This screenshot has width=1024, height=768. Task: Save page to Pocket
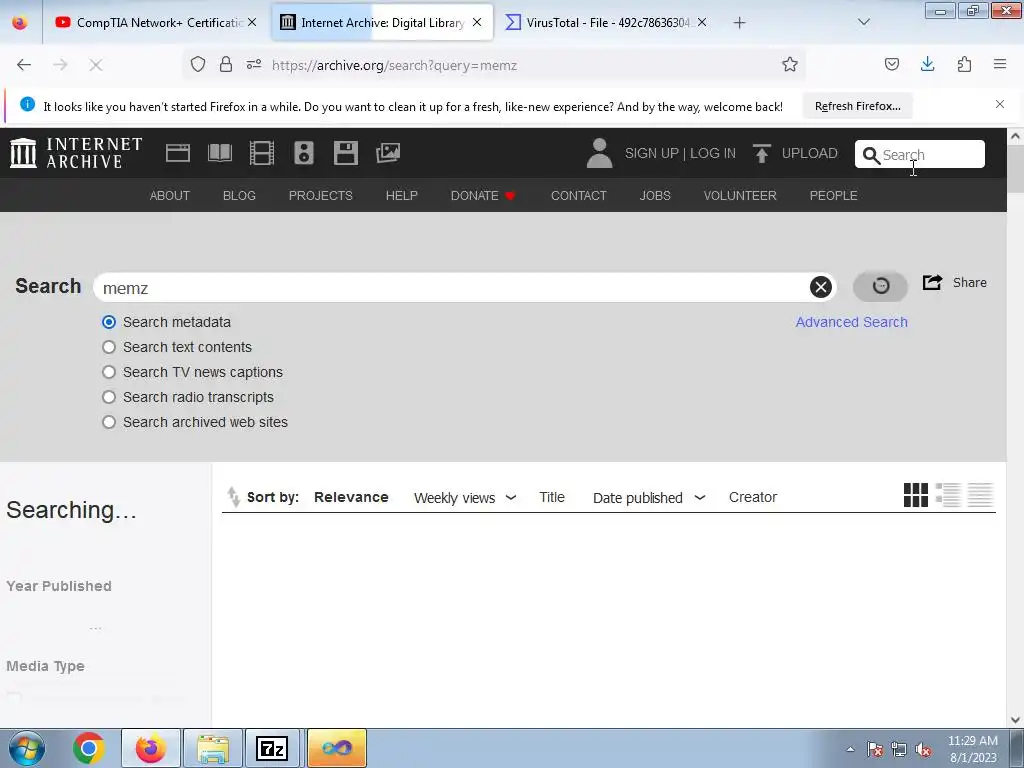(x=891, y=65)
